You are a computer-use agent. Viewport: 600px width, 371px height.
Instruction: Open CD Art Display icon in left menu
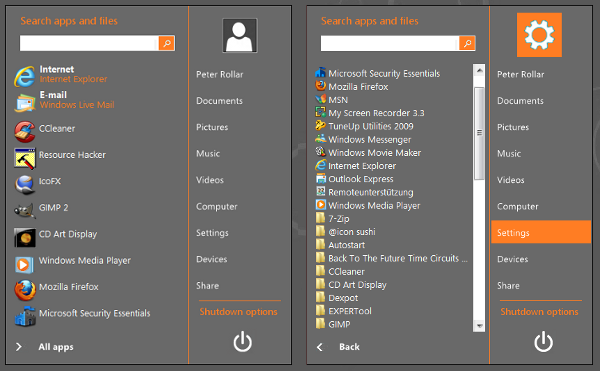pos(24,237)
